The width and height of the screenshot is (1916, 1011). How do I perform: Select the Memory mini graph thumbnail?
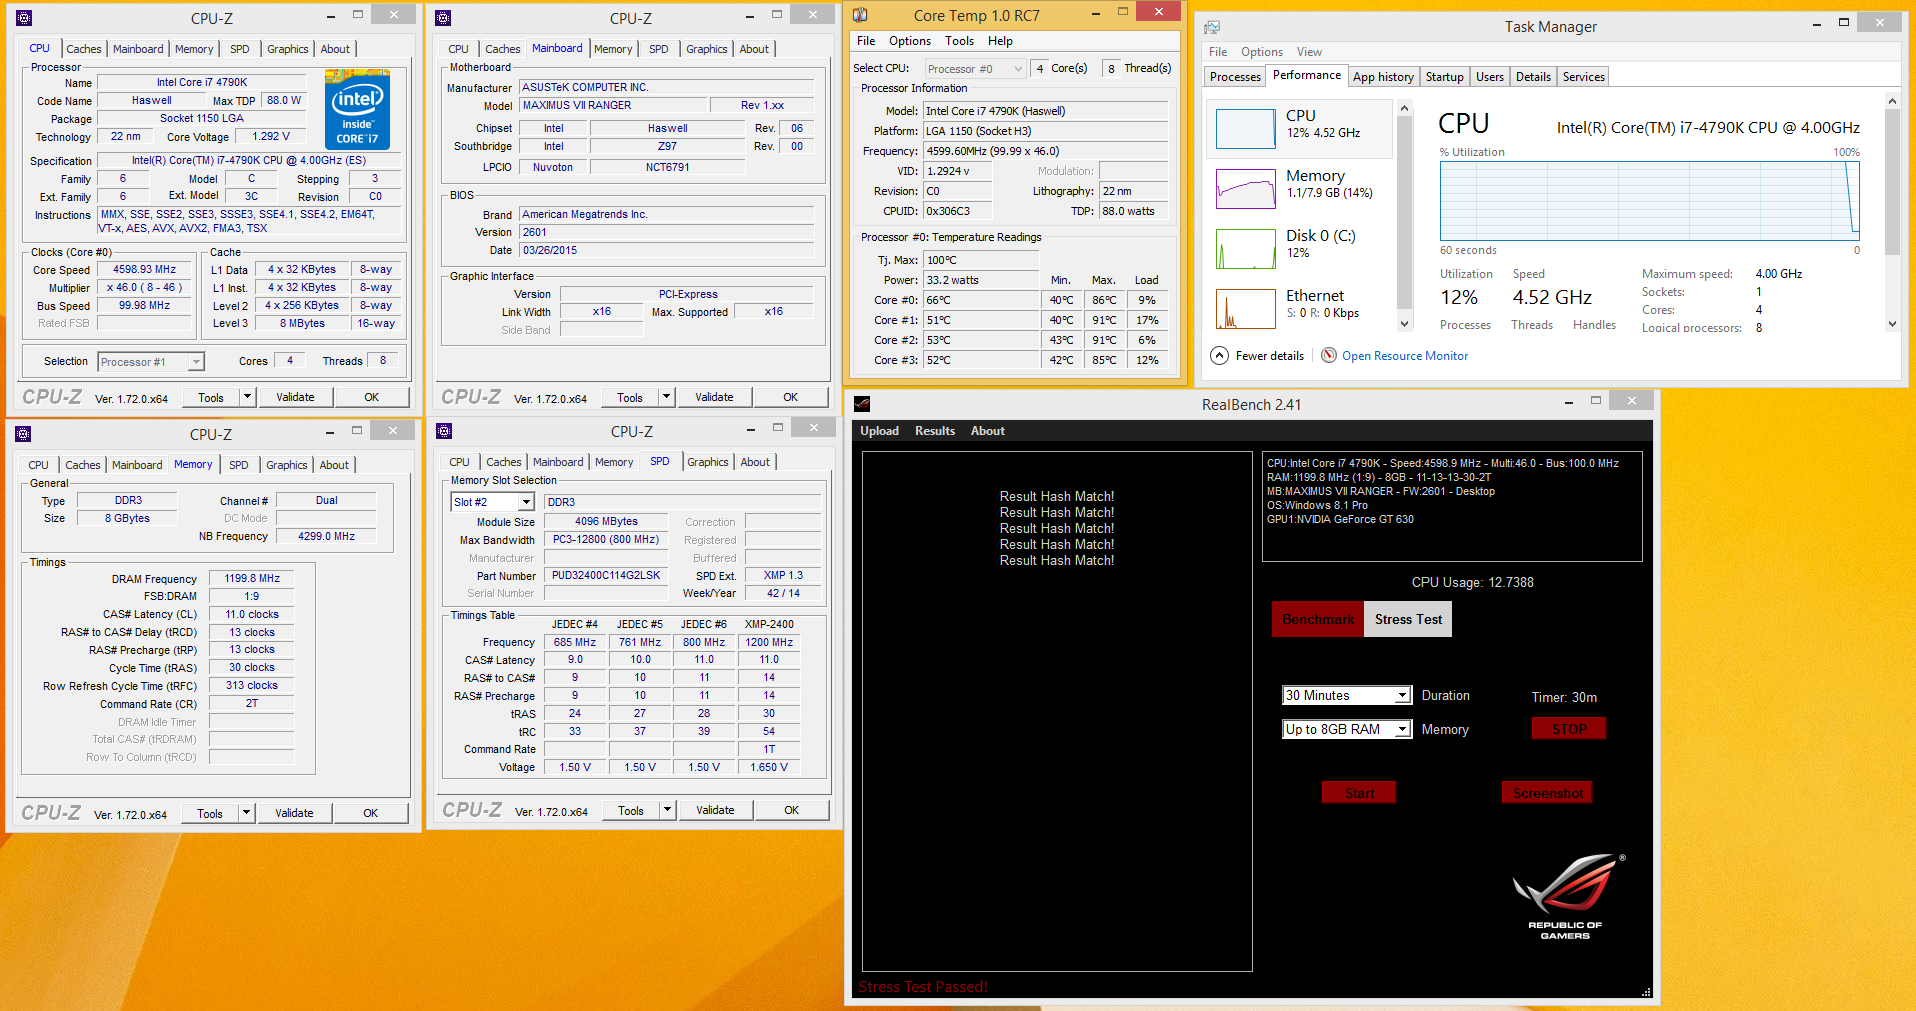tap(1245, 189)
